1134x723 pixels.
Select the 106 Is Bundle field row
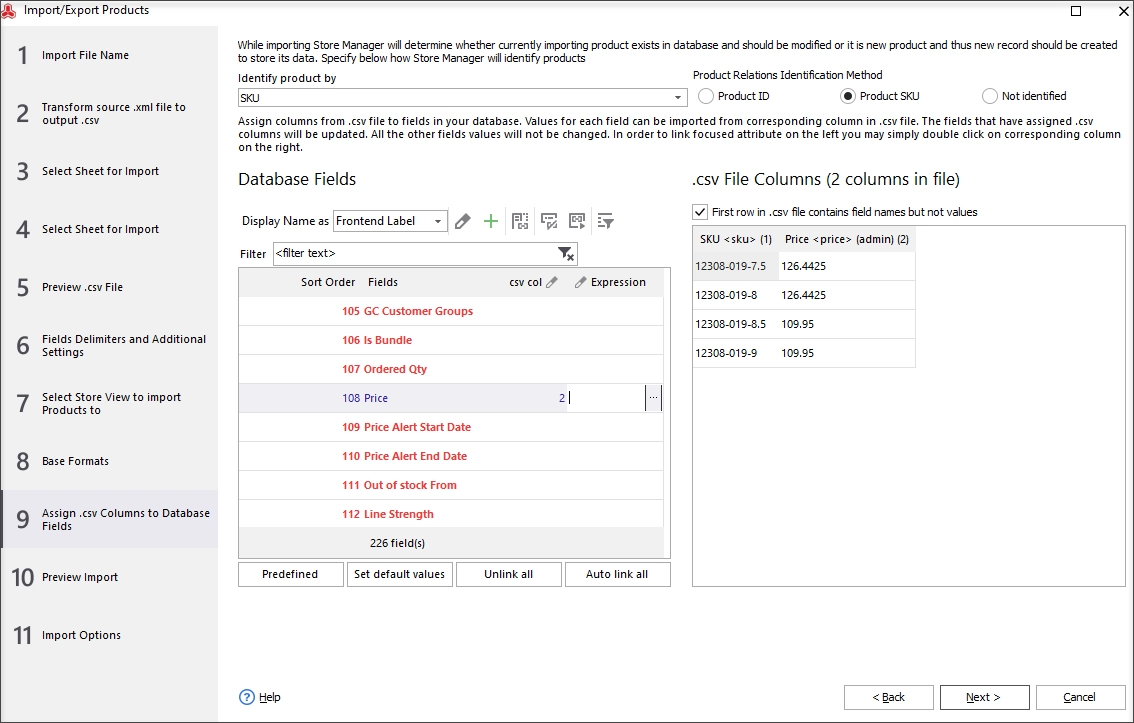[x=451, y=340]
